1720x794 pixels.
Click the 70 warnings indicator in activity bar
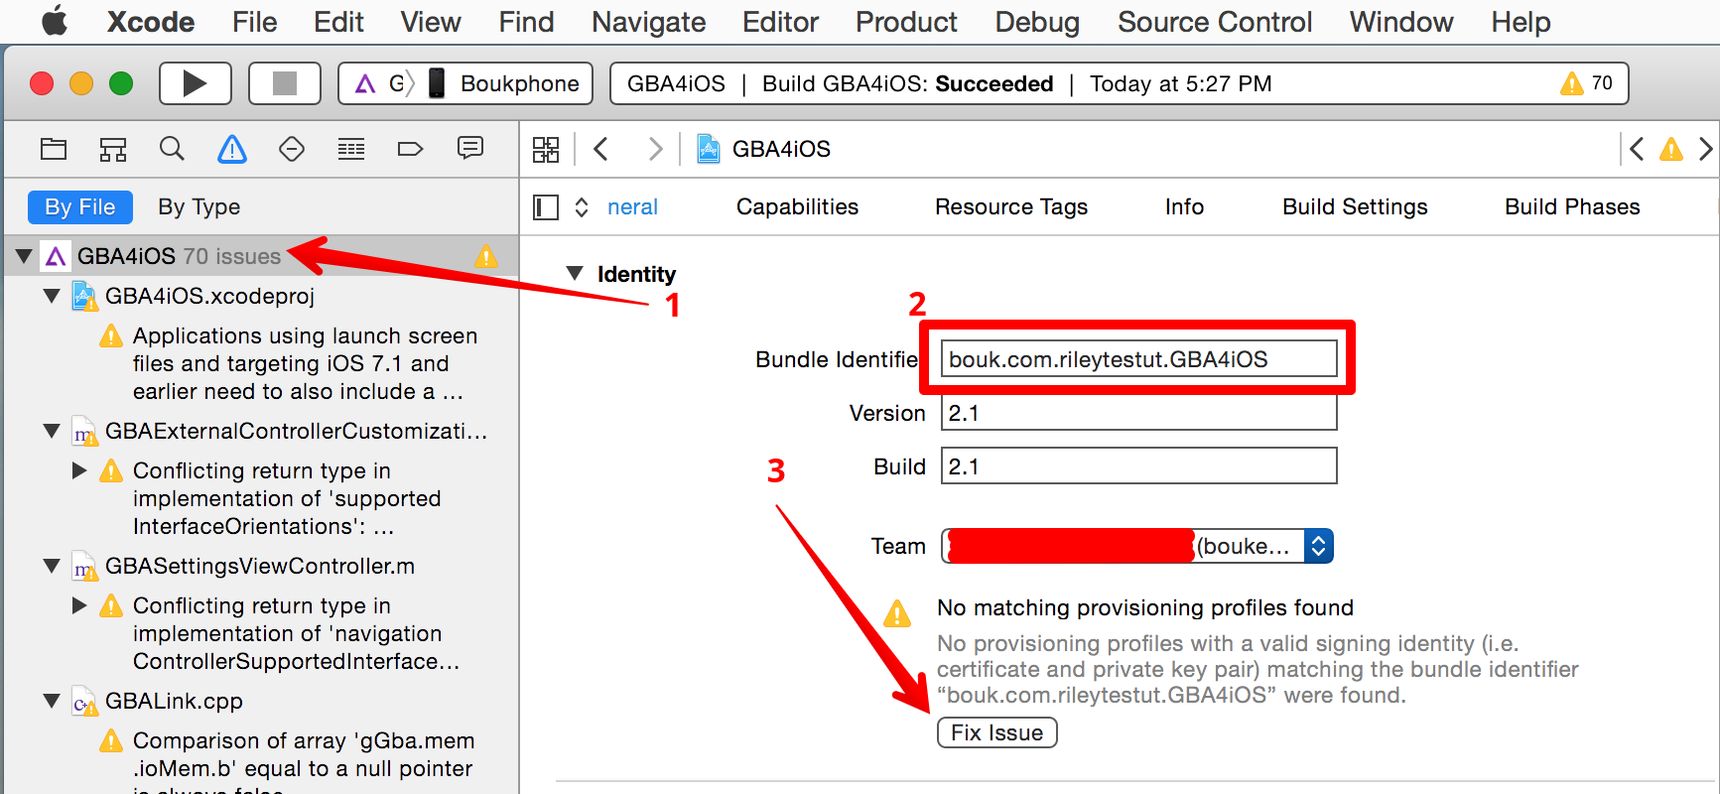1587,83
